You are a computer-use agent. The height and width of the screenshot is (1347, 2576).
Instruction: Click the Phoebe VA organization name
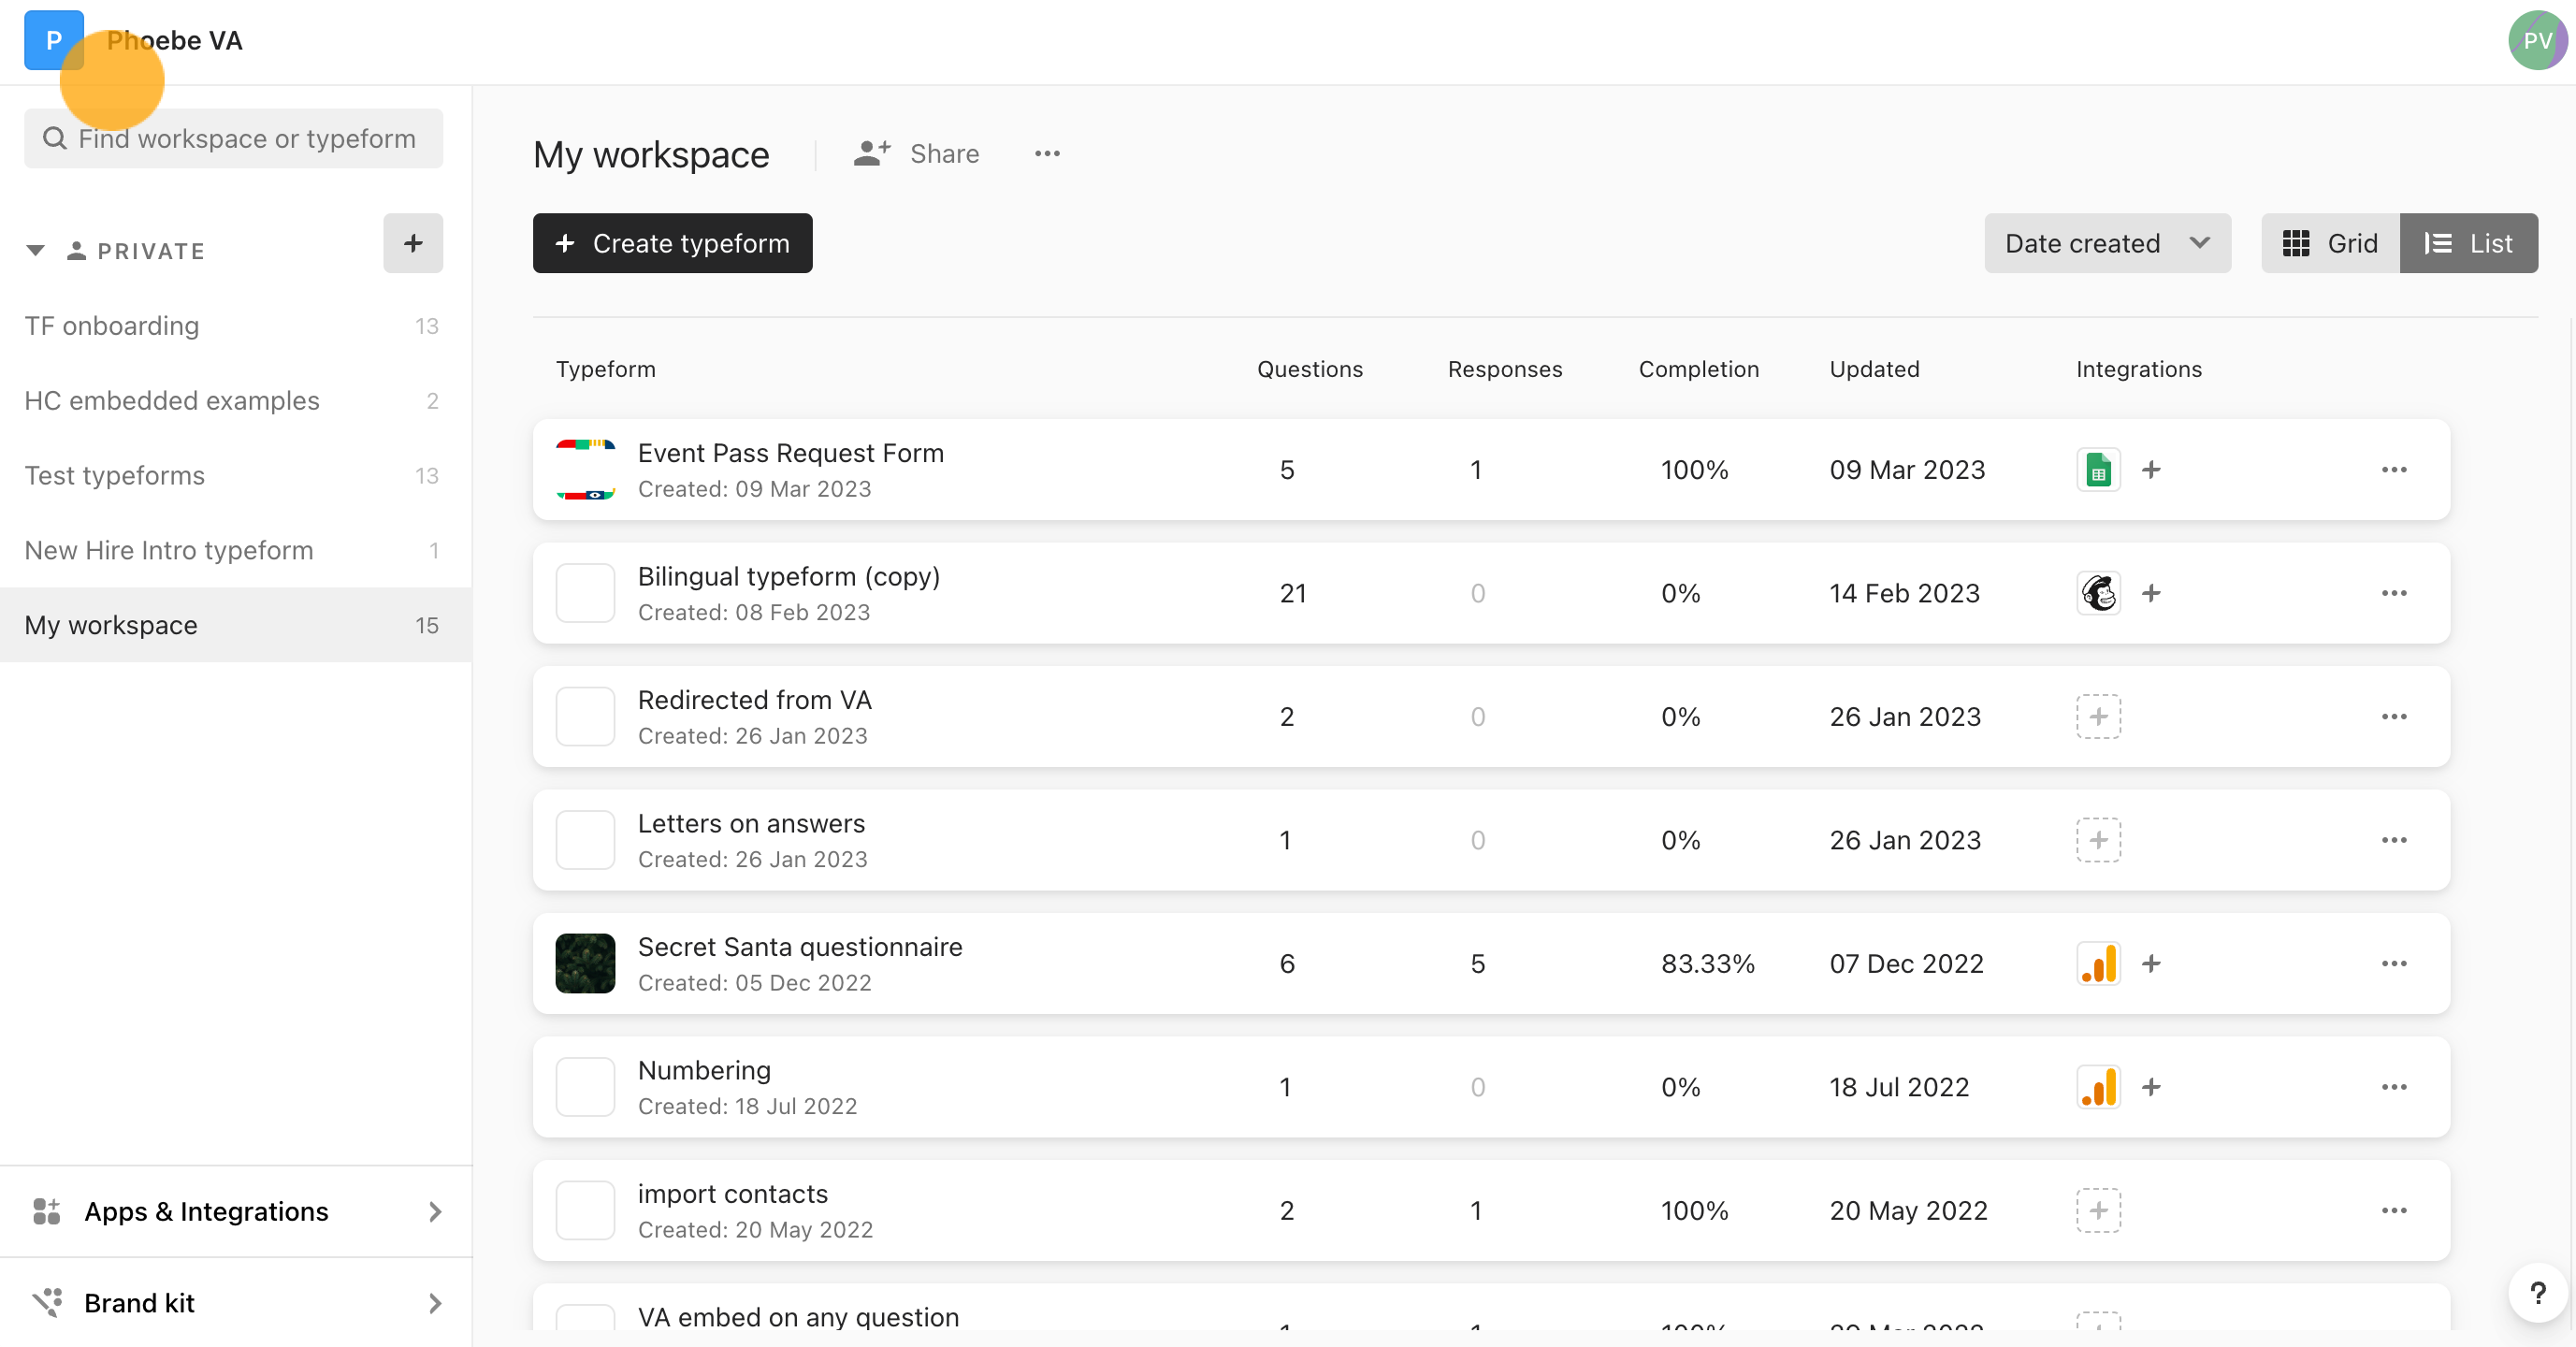click(174, 40)
